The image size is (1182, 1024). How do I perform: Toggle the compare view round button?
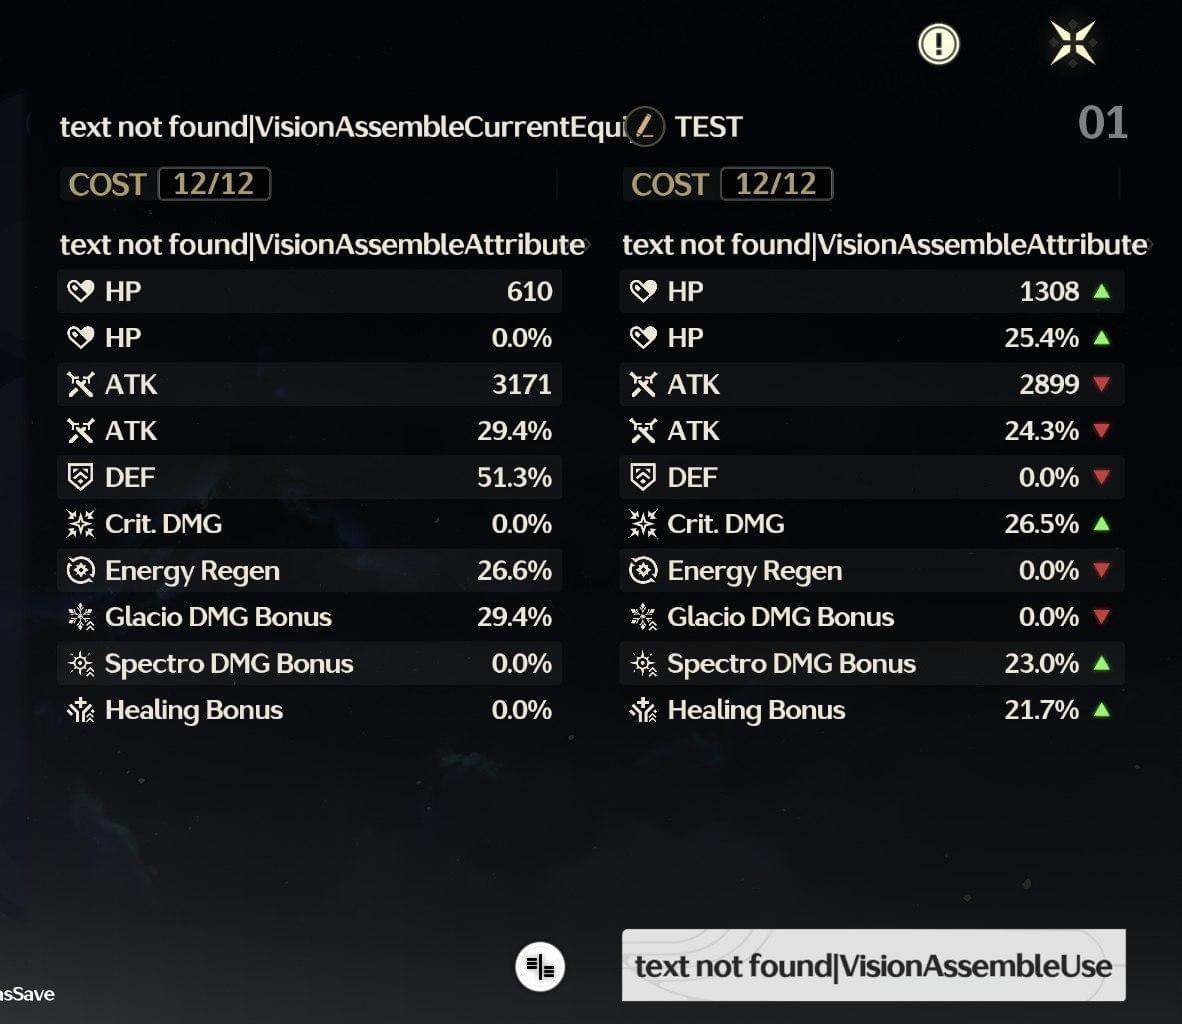[540, 967]
